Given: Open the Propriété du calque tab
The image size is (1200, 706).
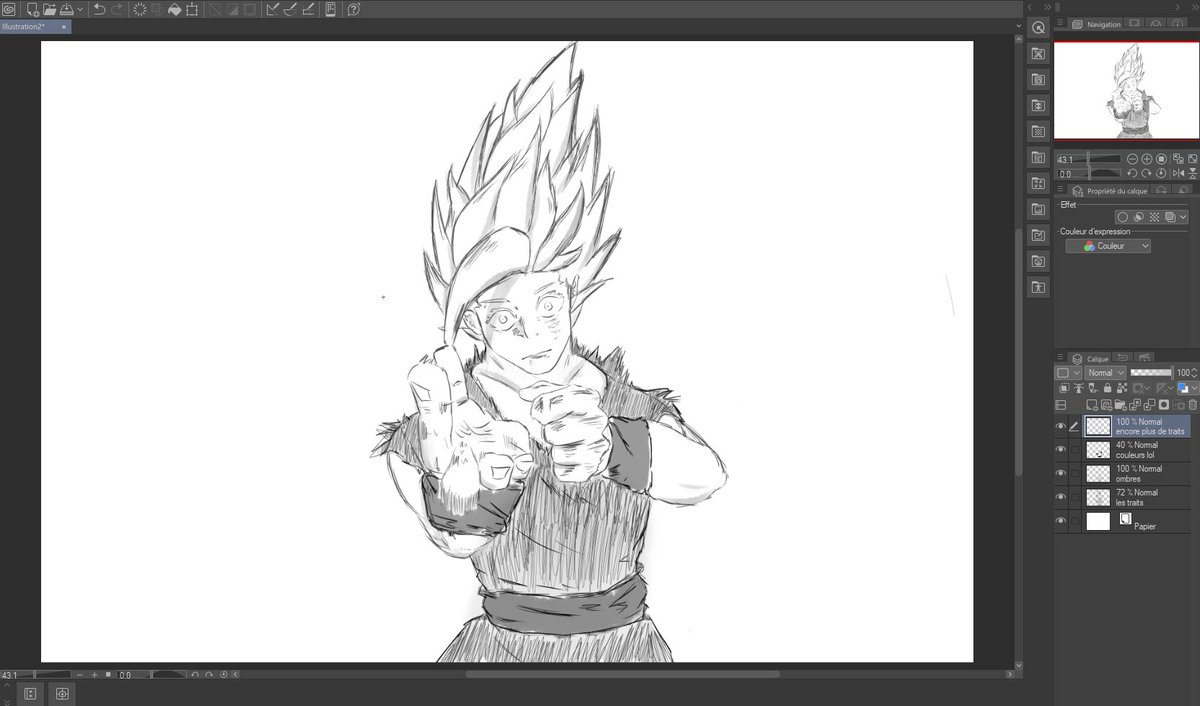Looking at the screenshot, I should [1109, 191].
